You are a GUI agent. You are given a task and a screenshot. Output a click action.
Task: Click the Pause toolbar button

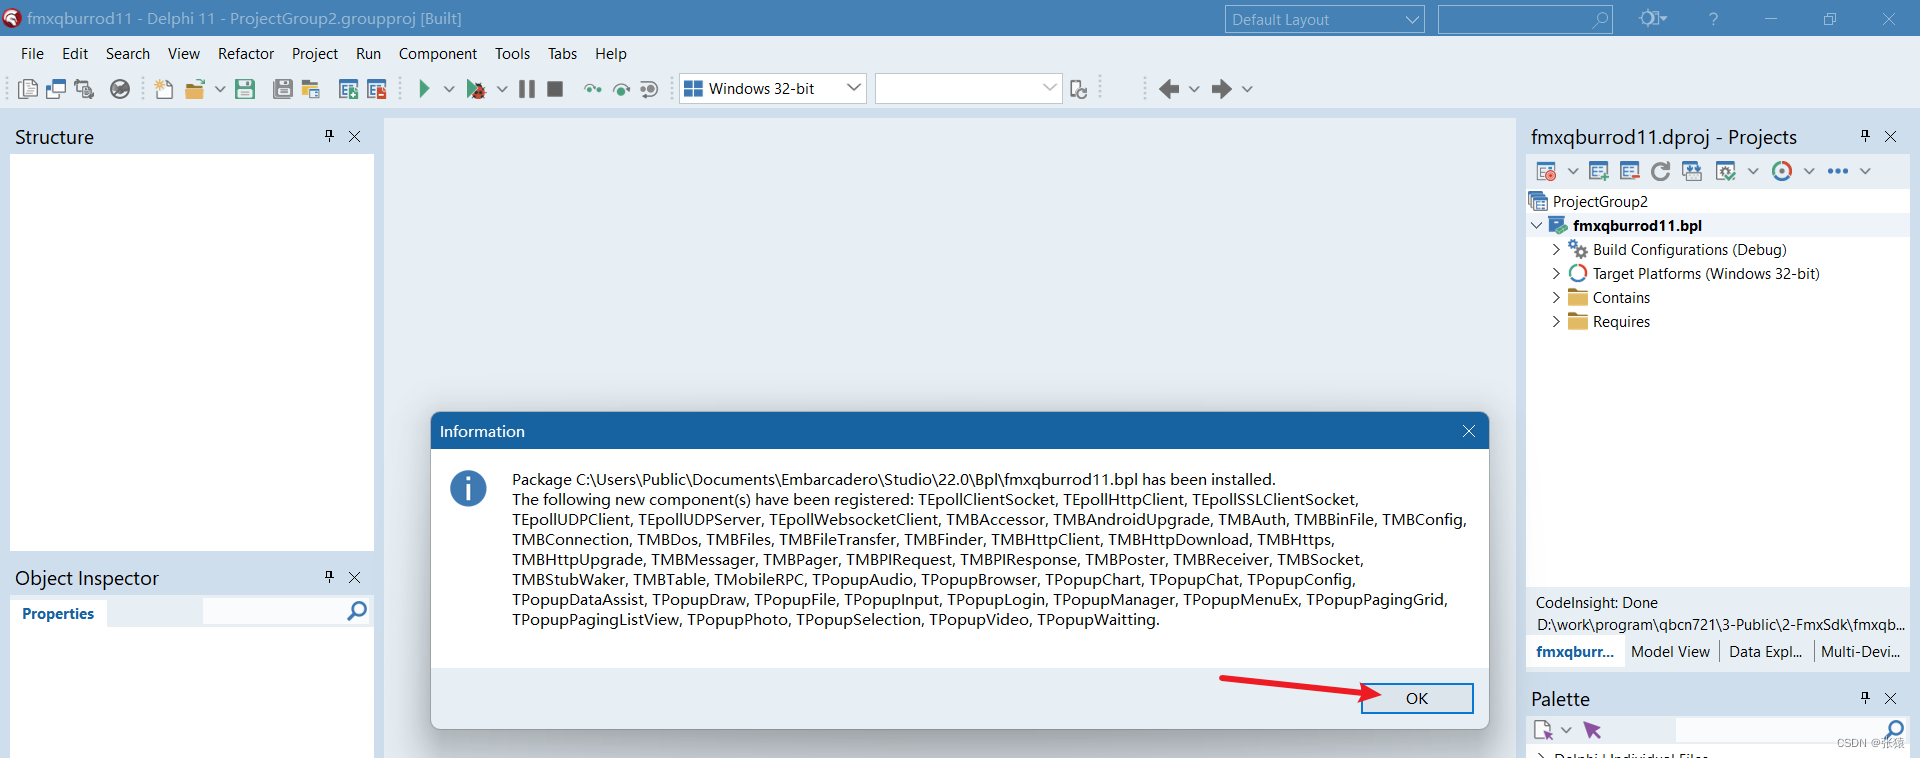(527, 89)
